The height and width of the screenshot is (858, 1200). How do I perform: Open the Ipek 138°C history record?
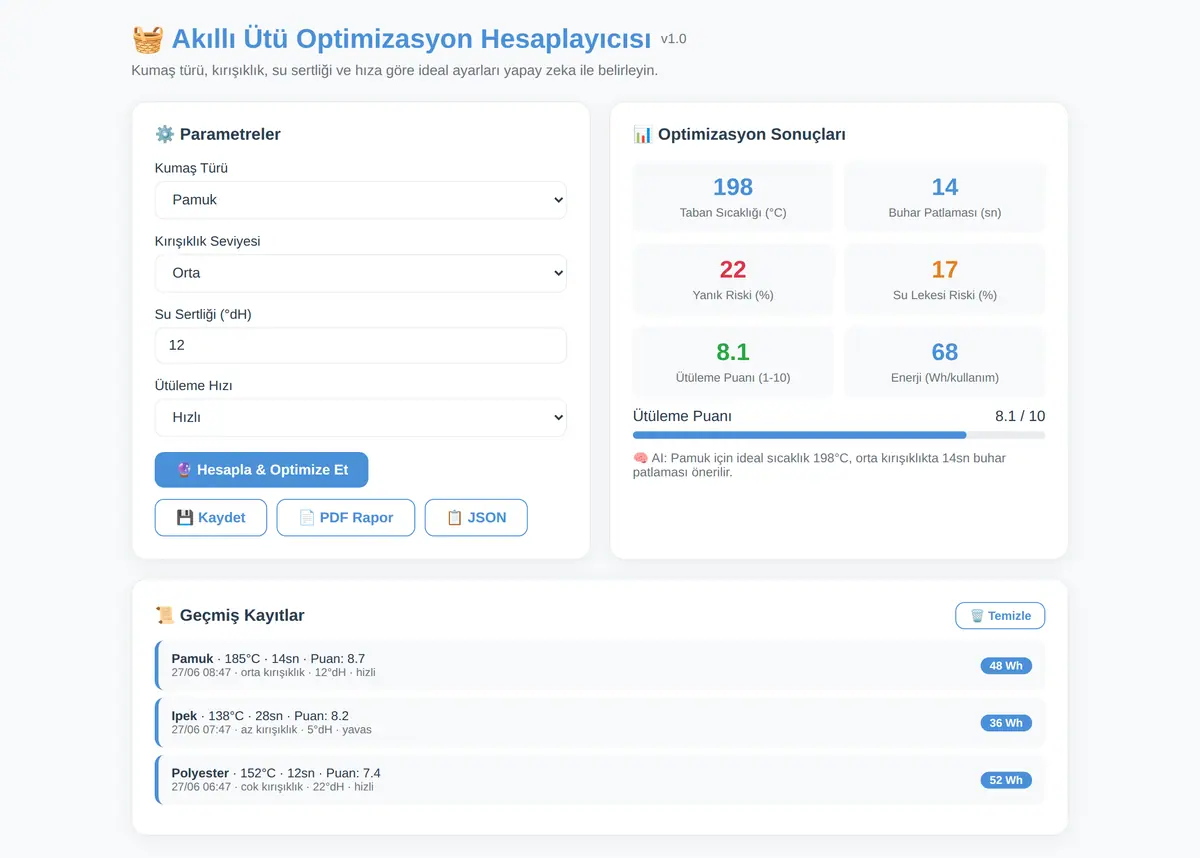click(x=600, y=722)
